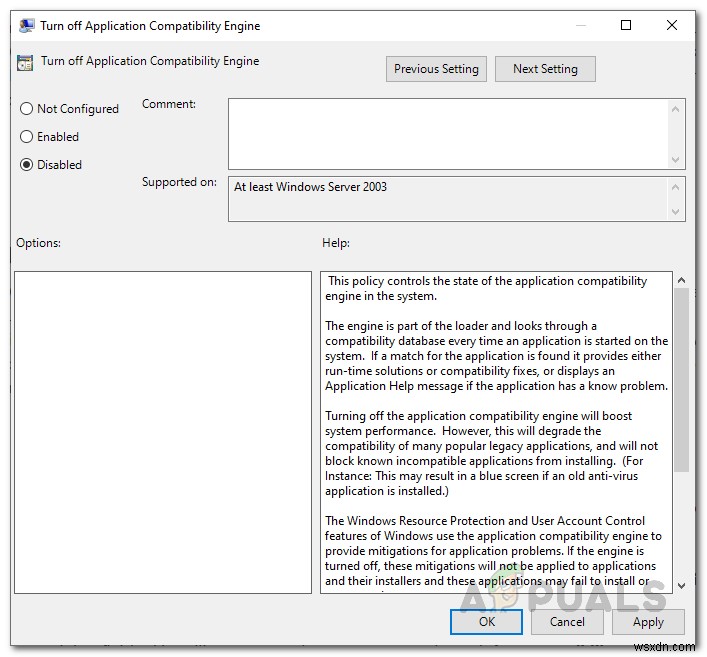Image resolution: width=707 pixels, height=657 pixels.
Task: Click the 'Comment:' label
Action: click(169, 104)
